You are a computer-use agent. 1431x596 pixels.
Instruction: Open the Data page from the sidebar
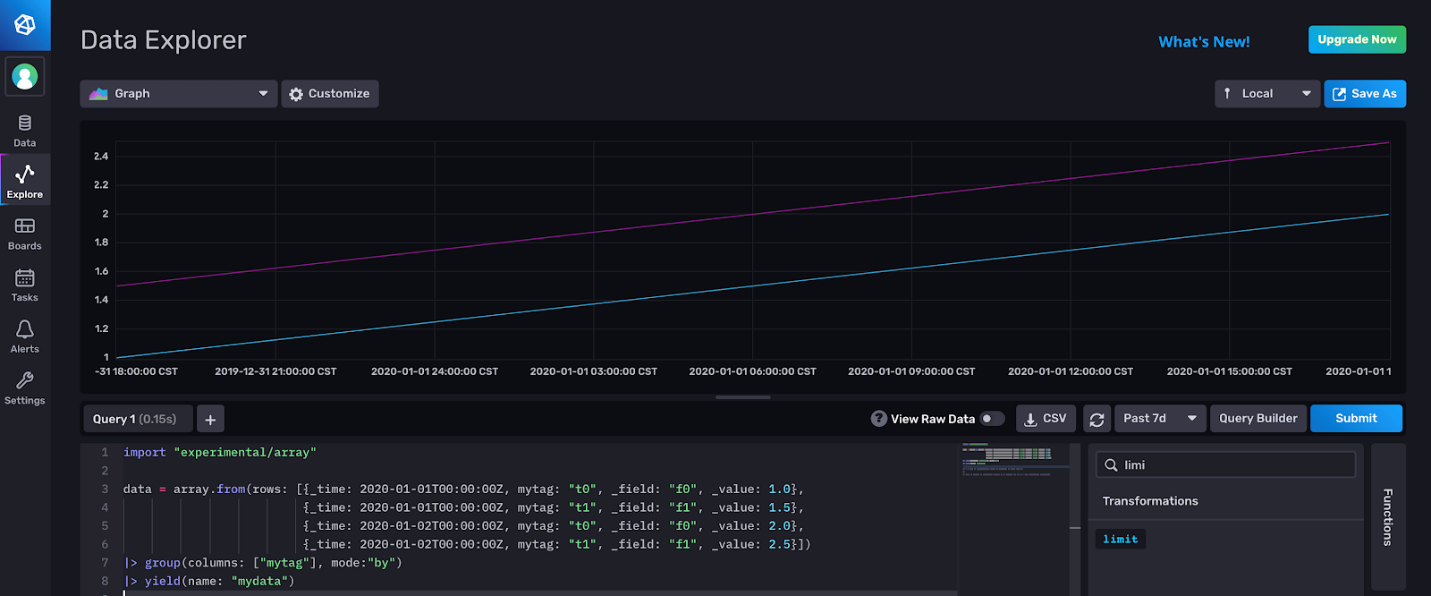[24, 130]
